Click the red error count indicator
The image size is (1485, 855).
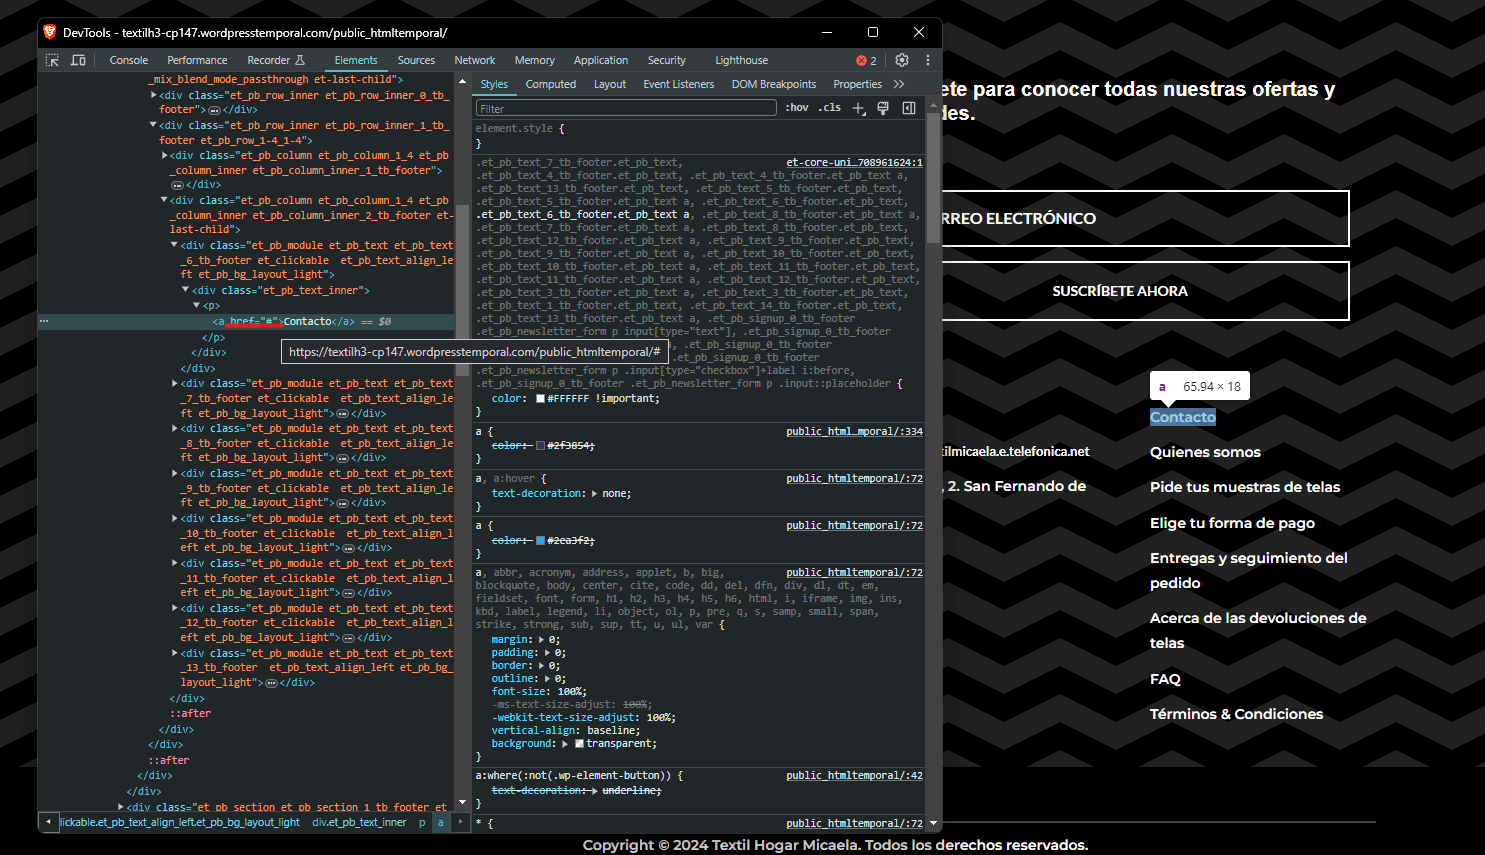866,60
